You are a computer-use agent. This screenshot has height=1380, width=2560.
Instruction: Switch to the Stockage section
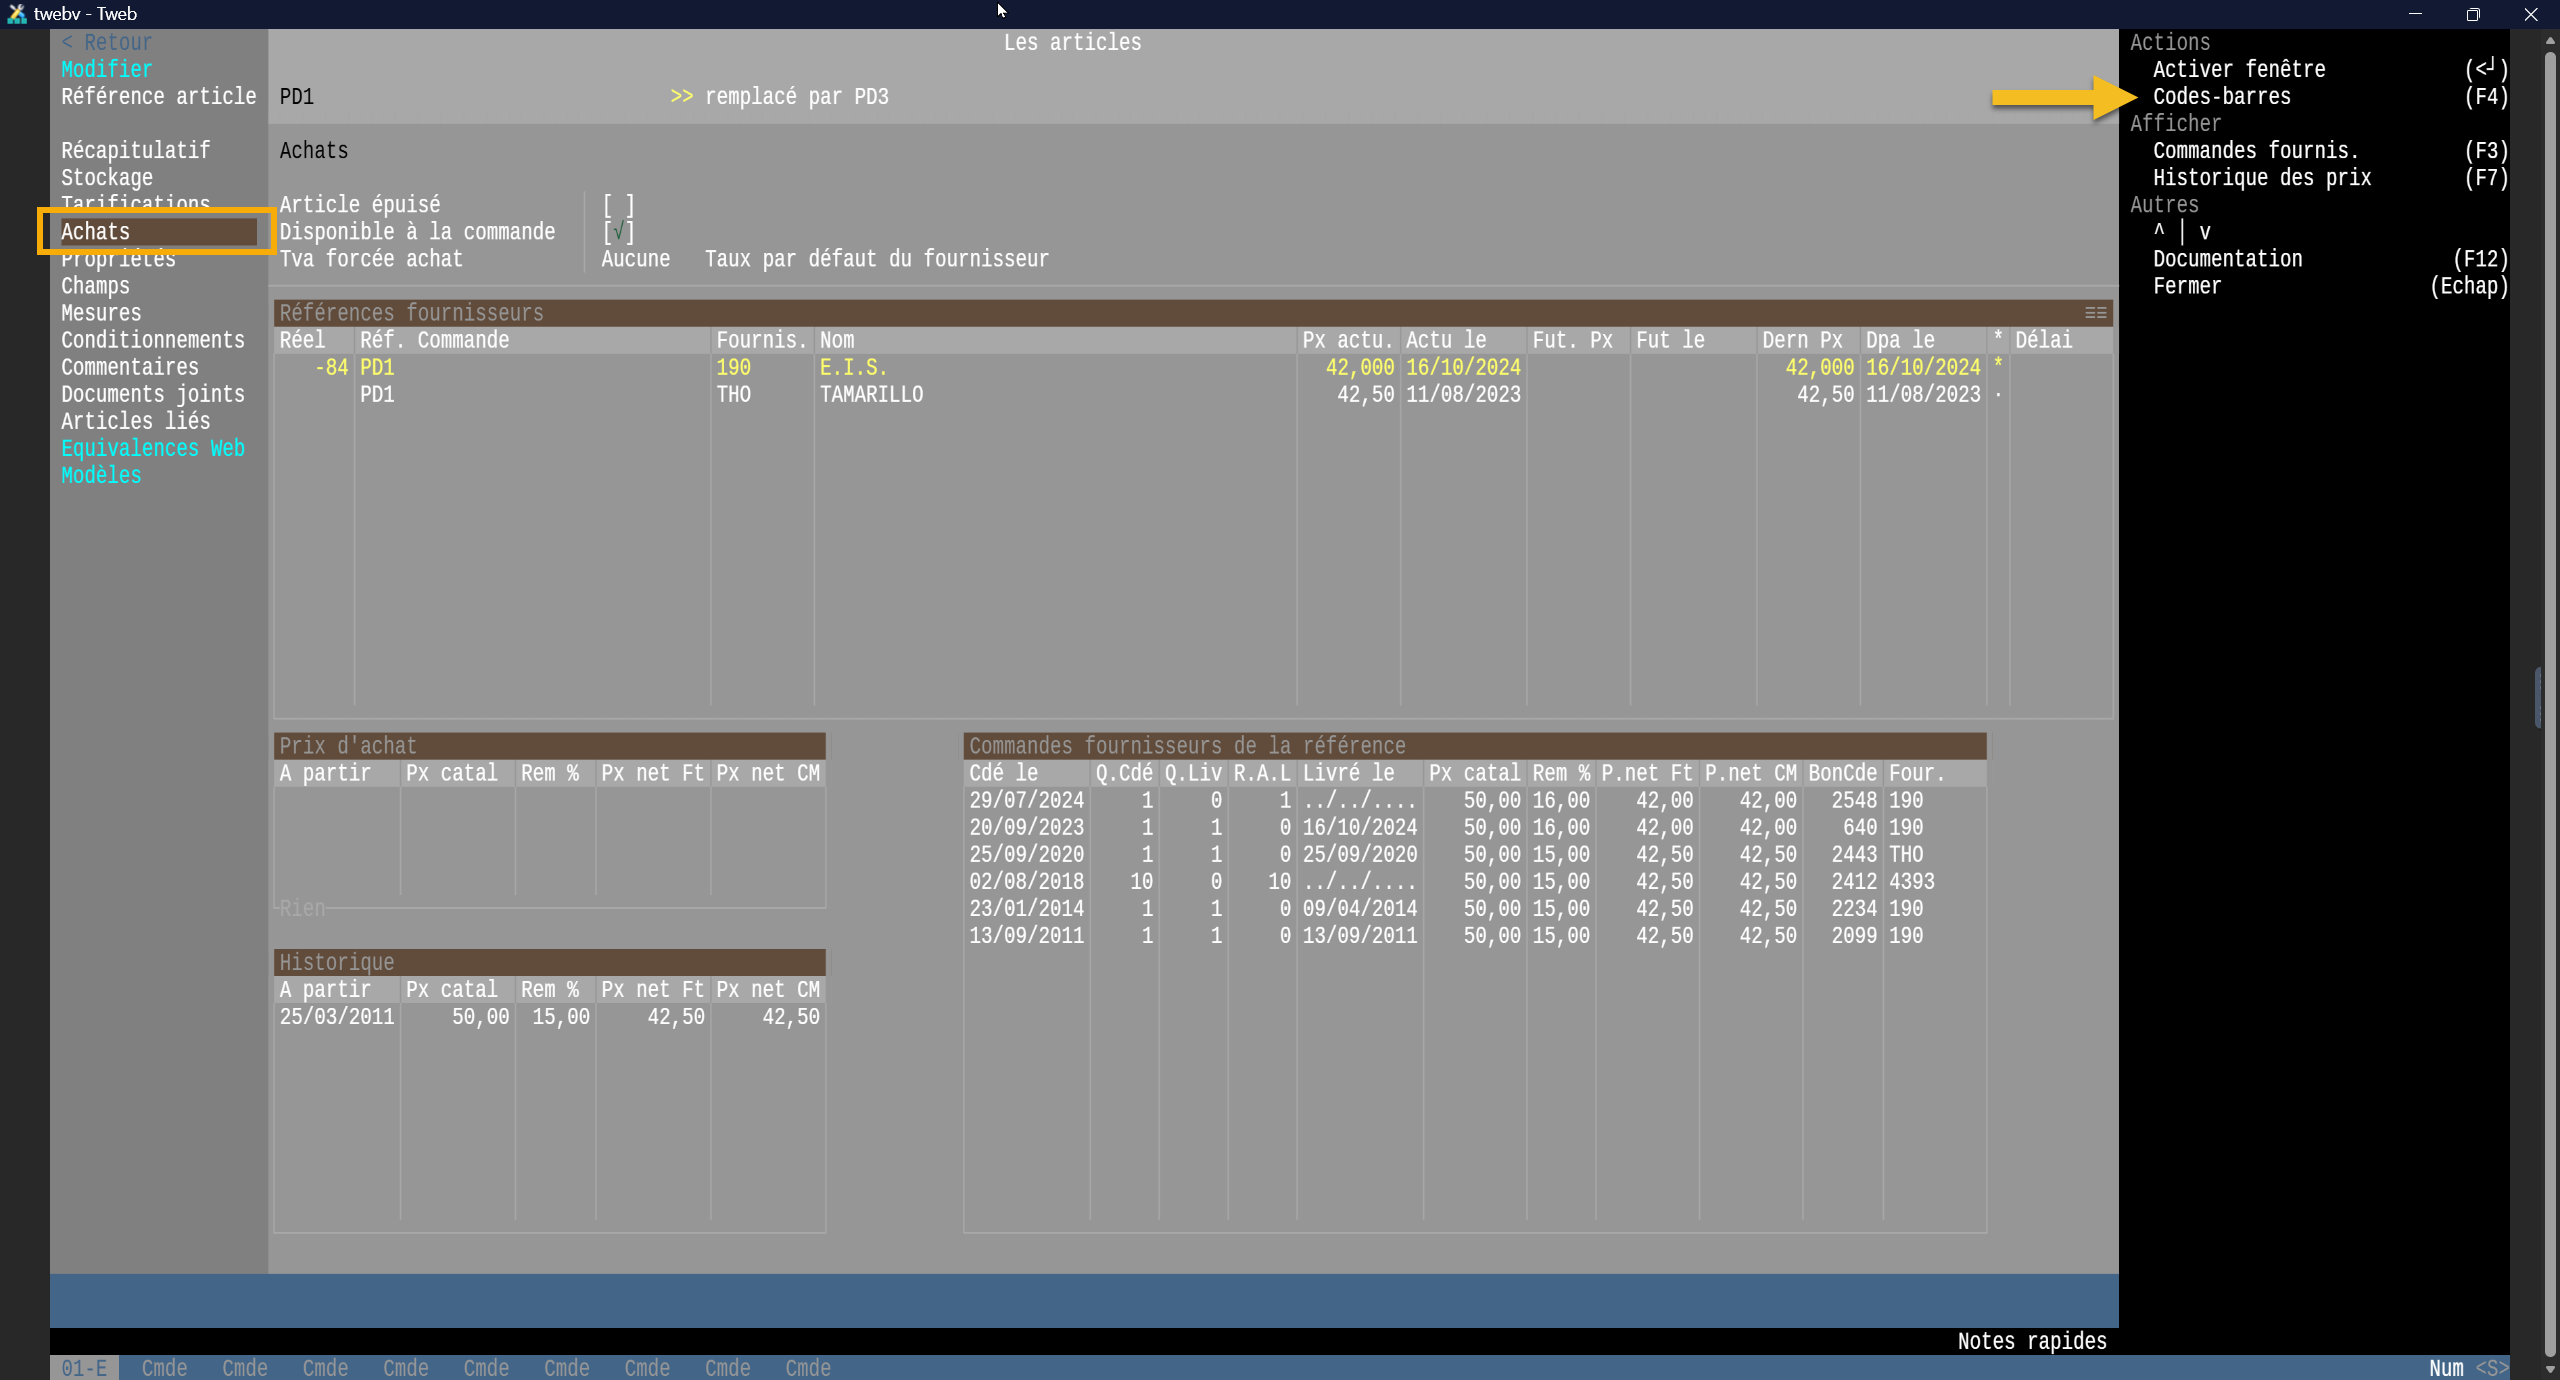click(x=107, y=178)
